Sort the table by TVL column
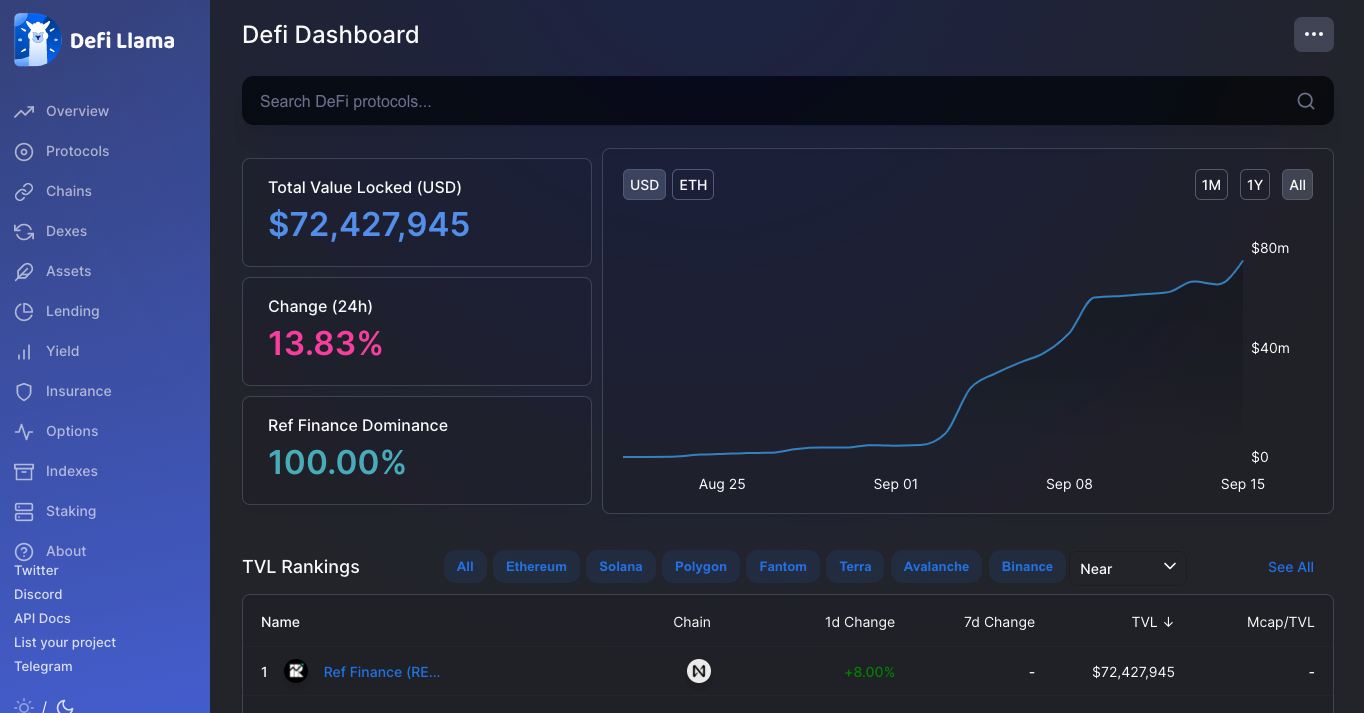The height and width of the screenshot is (713, 1364). (1152, 622)
